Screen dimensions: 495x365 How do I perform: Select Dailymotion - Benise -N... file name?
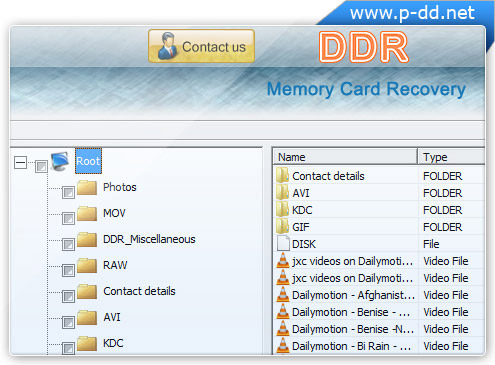(353, 329)
